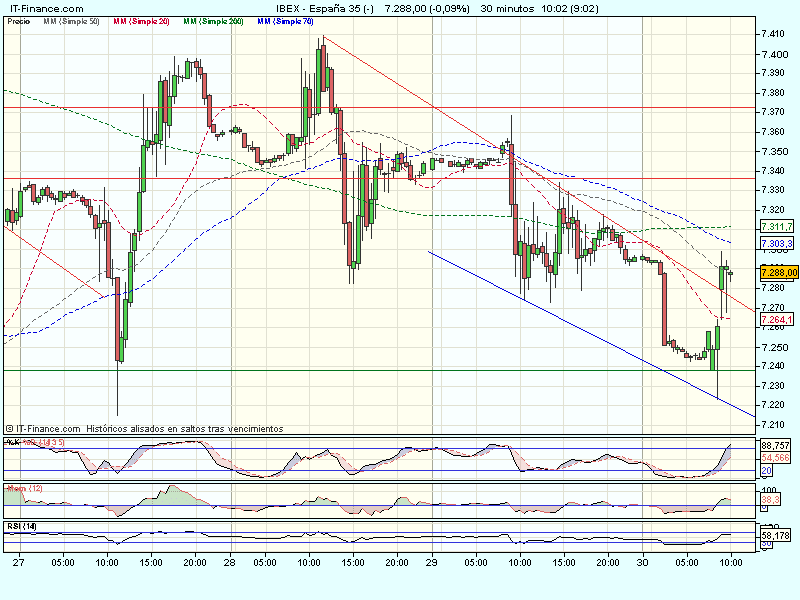Click the 7.360 price axis label
The image size is (800, 600).
click(772, 132)
